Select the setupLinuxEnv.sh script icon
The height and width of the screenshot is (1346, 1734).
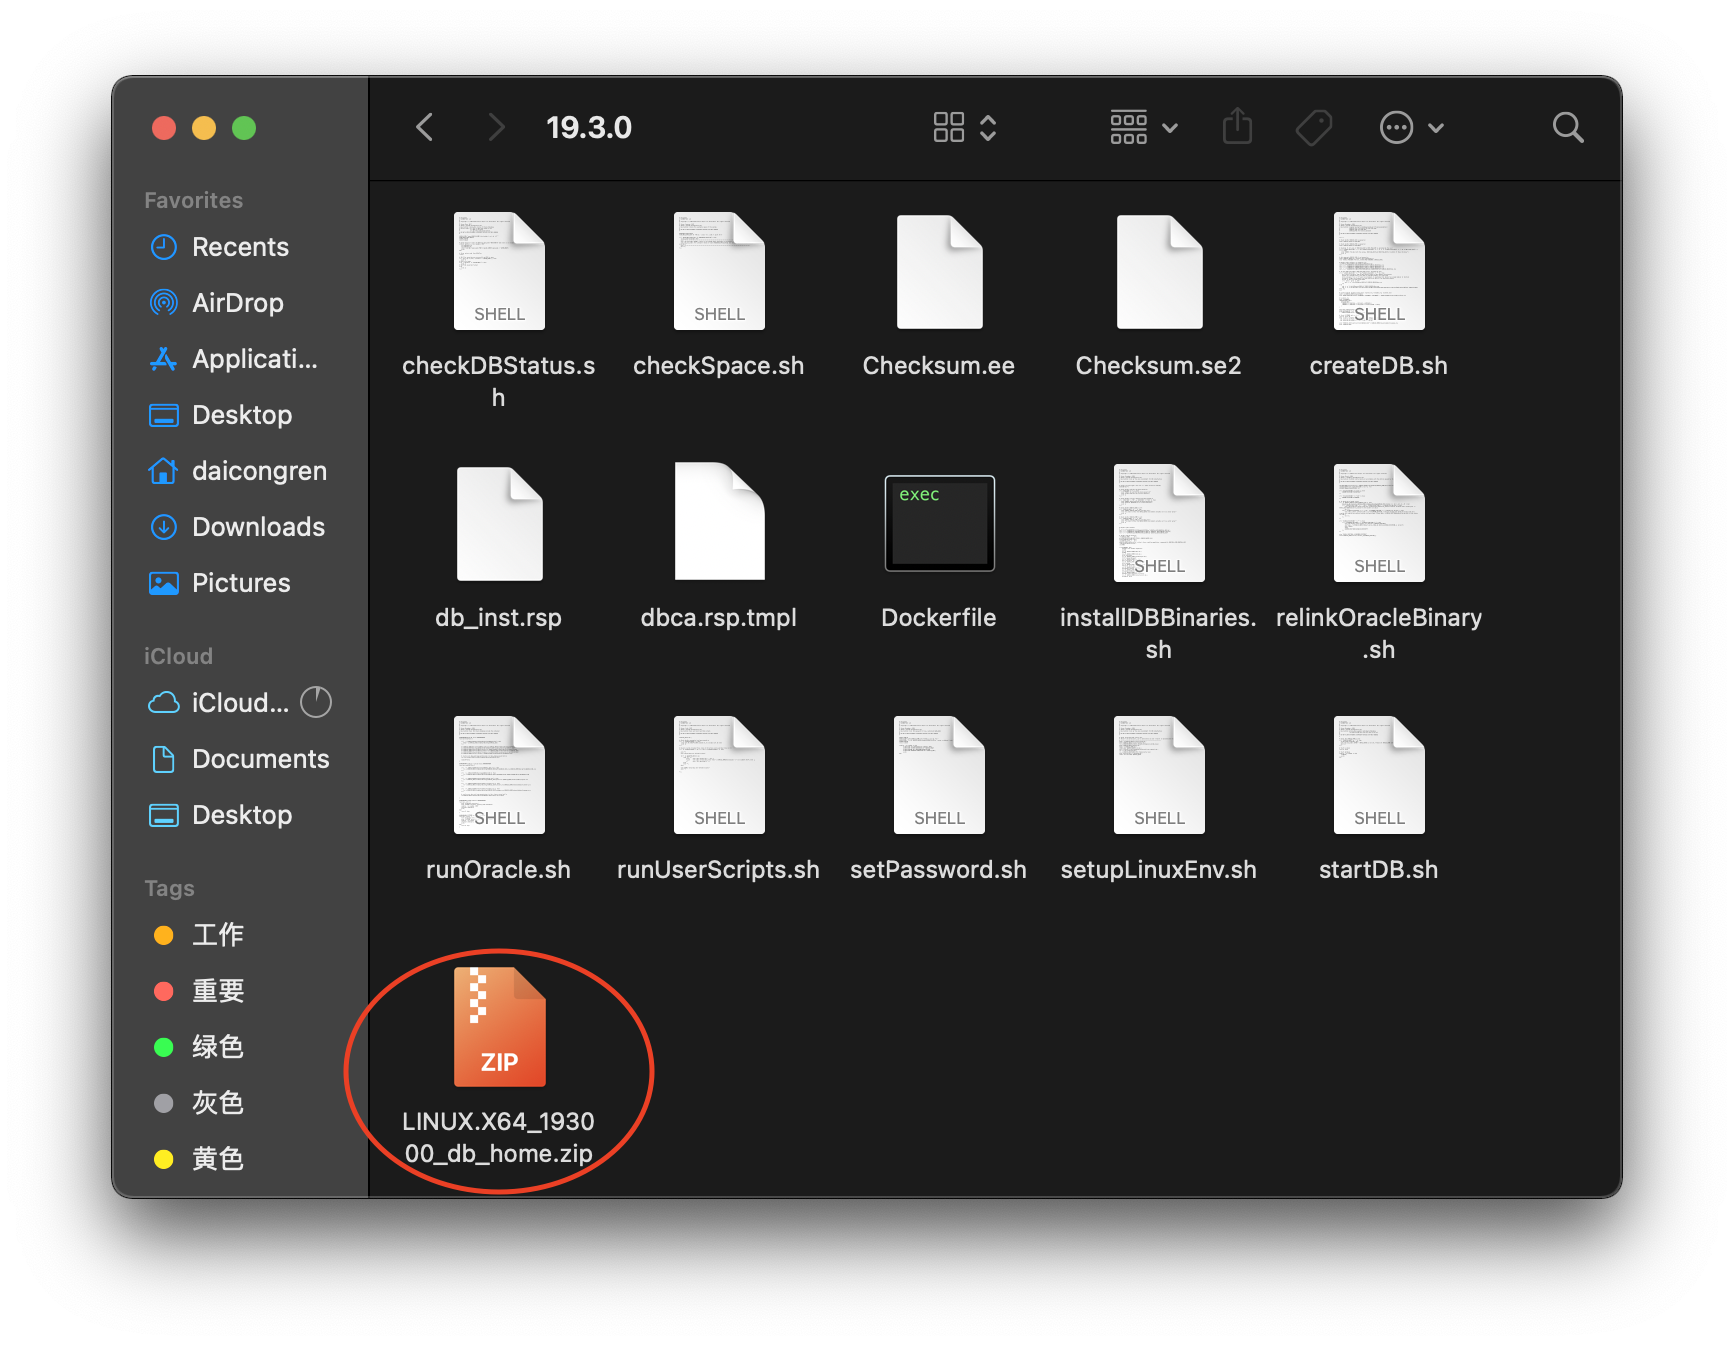1158,773
